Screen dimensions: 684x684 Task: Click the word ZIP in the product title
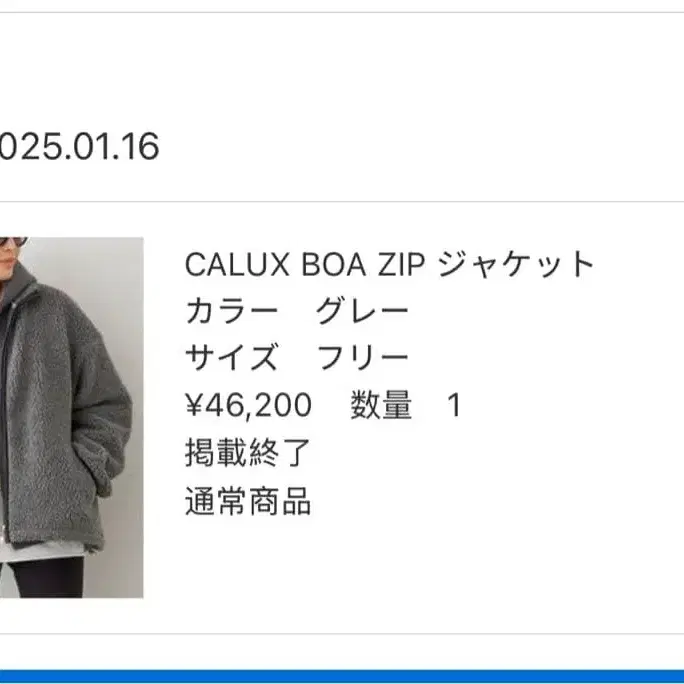(x=401, y=265)
